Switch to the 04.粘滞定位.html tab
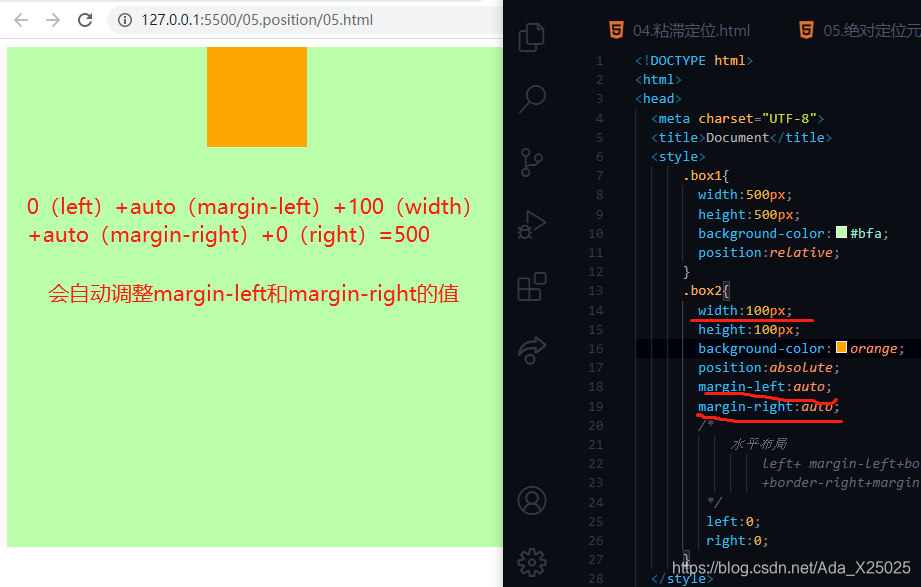This screenshot has height=587, width=921. [680, 31]
